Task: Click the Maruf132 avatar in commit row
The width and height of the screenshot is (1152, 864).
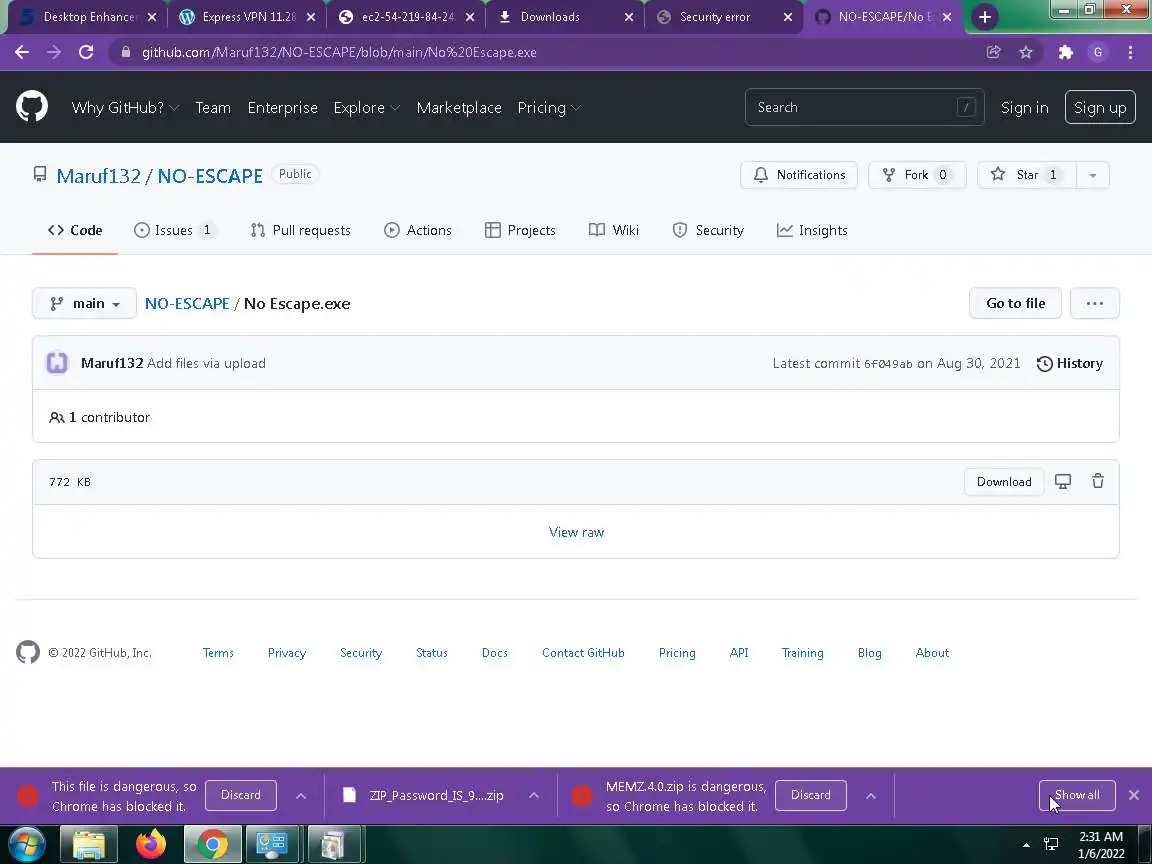Action: (x=57, y=363)
